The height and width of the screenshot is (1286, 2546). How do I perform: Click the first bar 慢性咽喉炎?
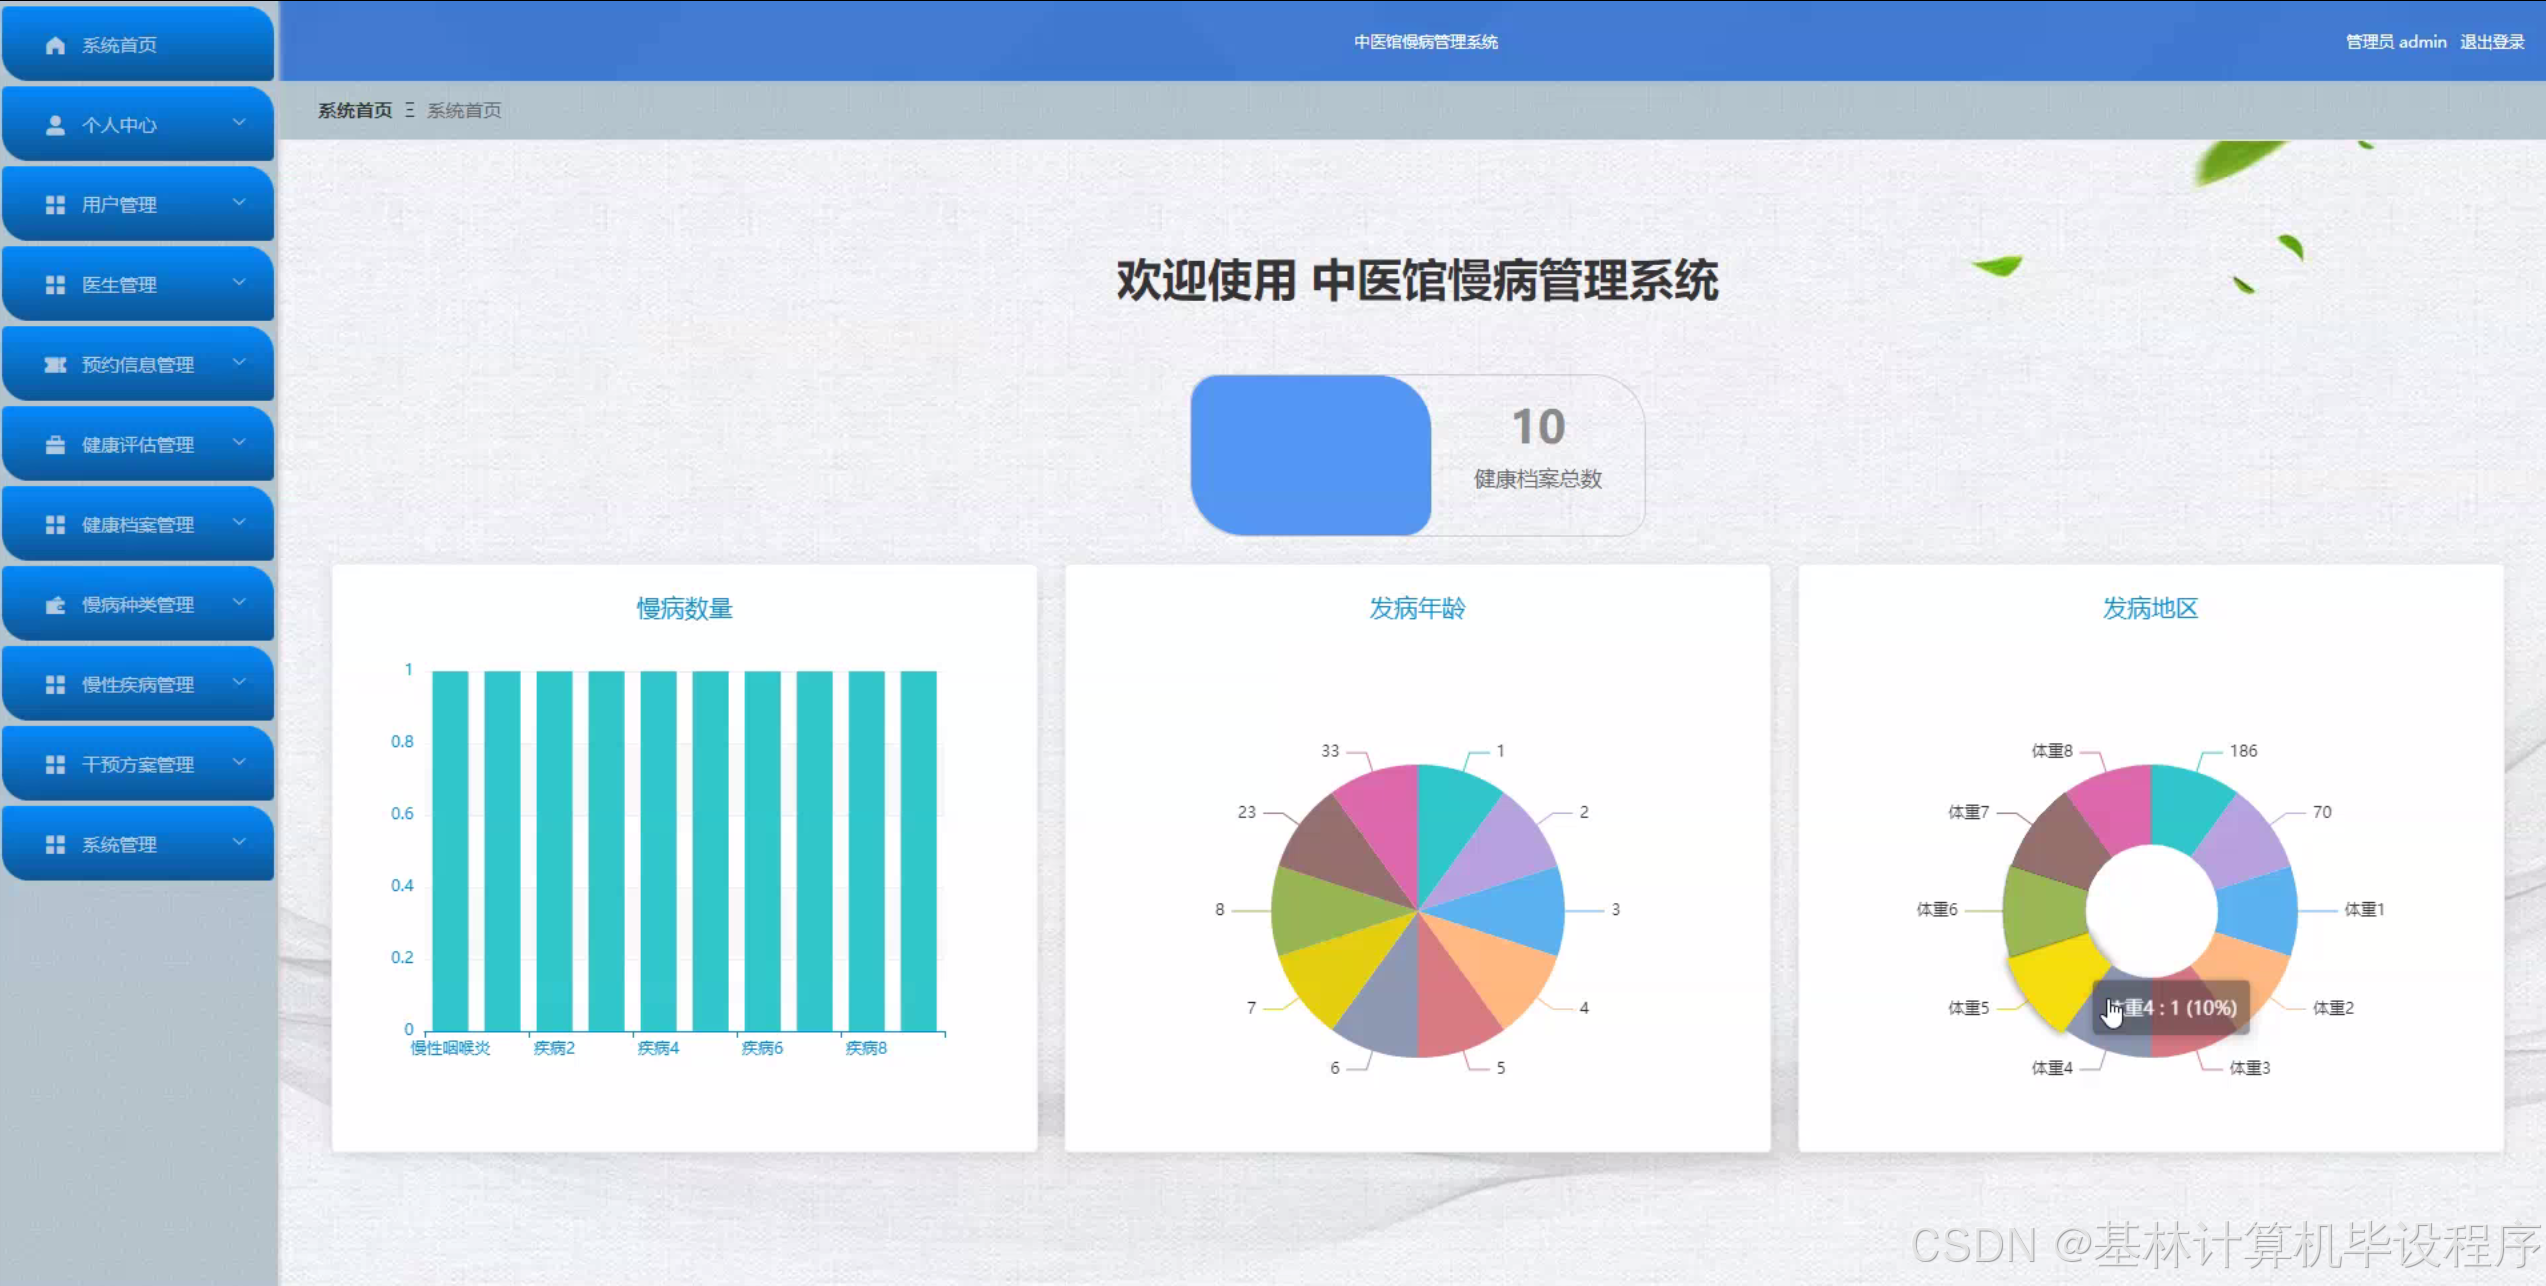tap(450, 850)
